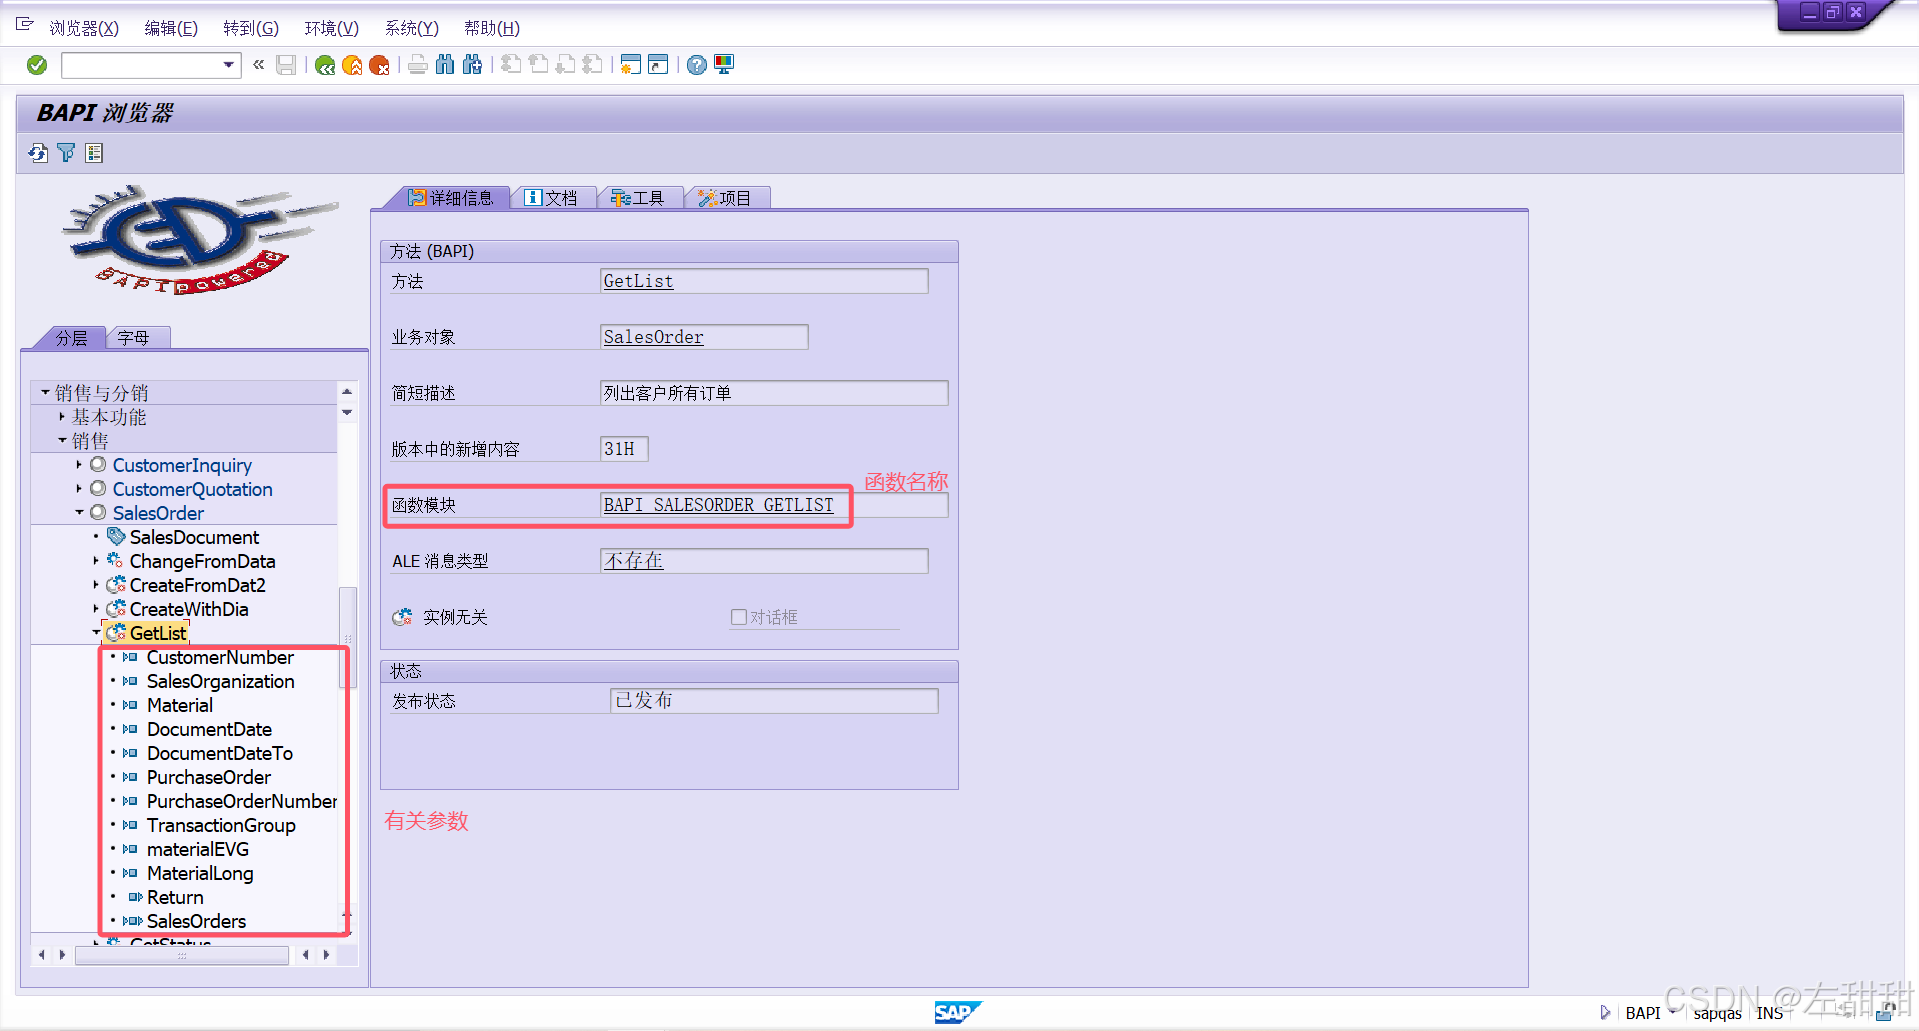Screen dimensions: 1919x1031
Task: Click the Generate Shortcut icon
Action: pos(658,65)
